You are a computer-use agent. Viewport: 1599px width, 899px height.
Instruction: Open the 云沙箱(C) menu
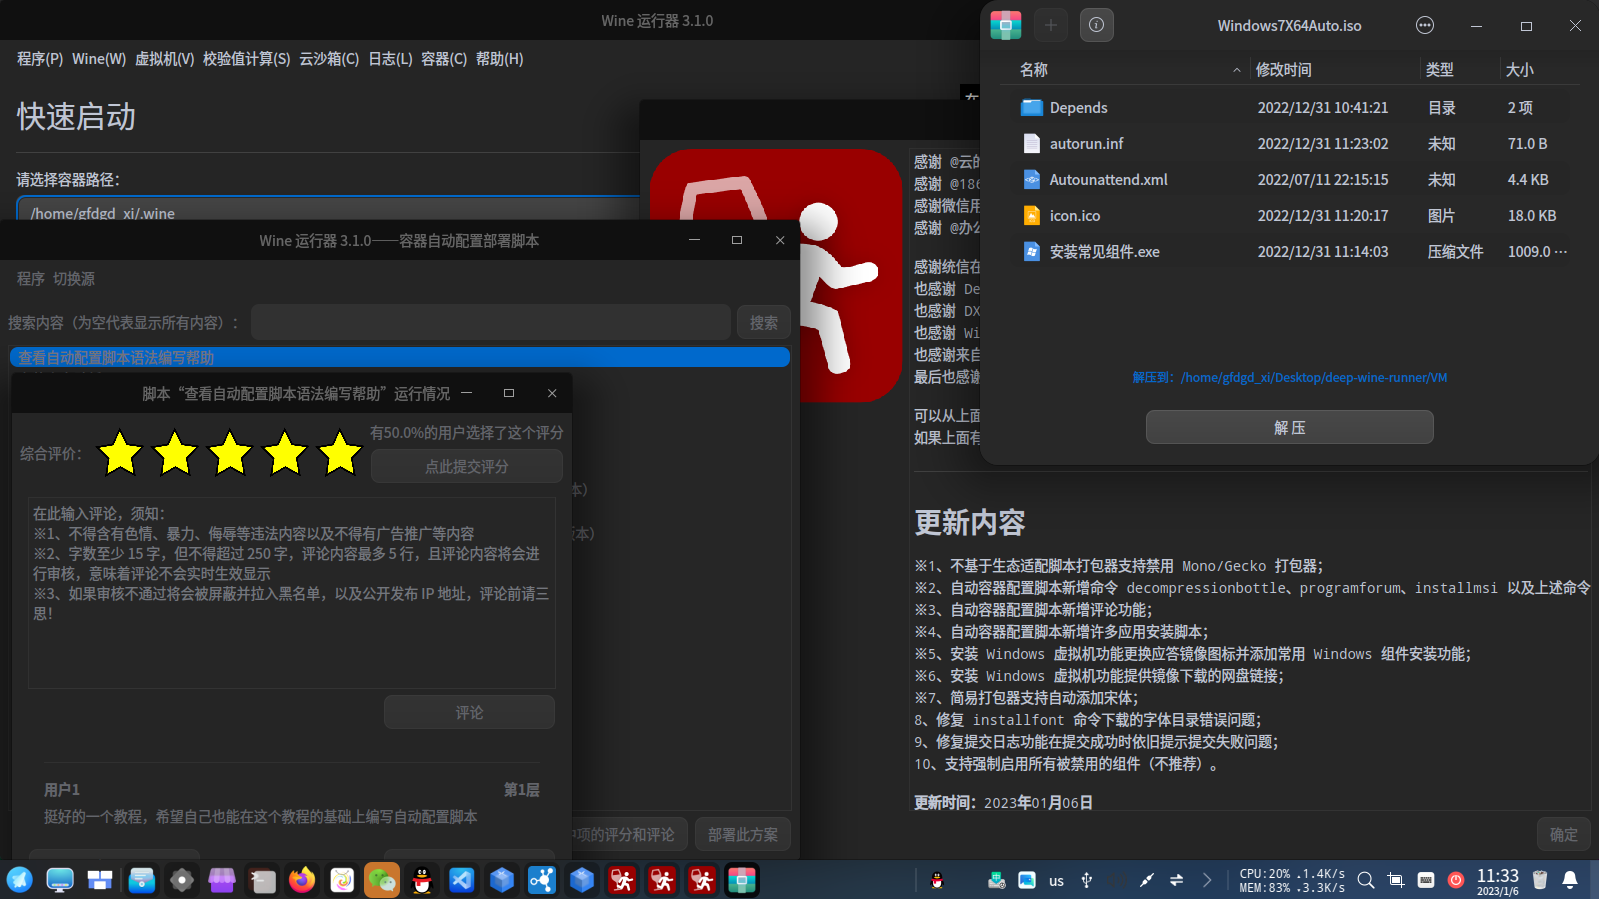point(329,59)
